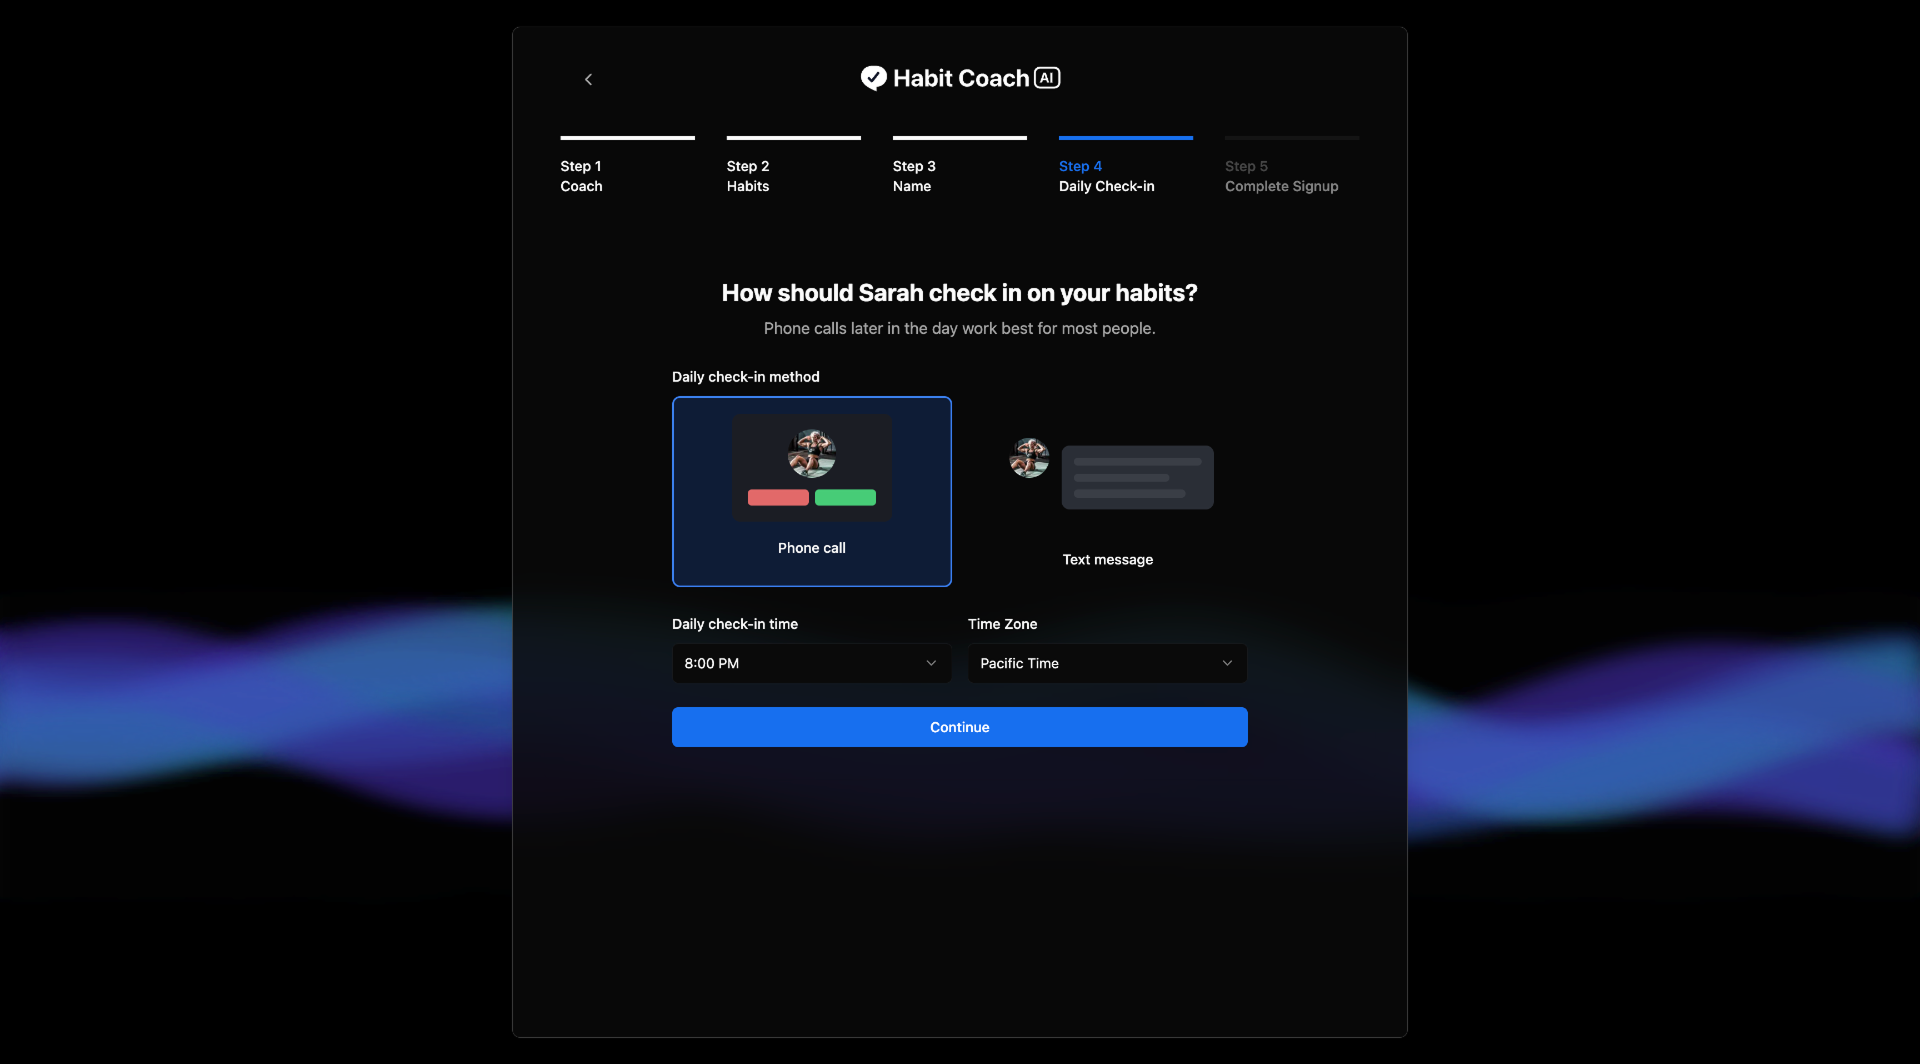Click the 'Time Zone' label
Image resolution: width=1920 pixels, height=1064 pixels.
(x=1002, y=624)
